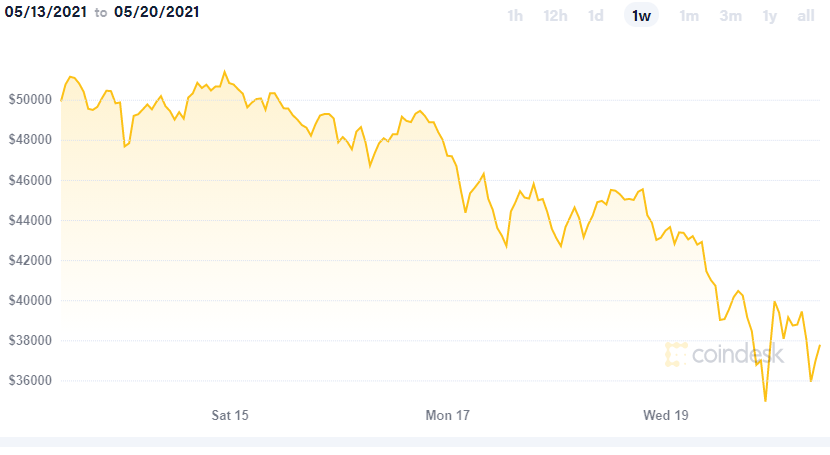Show all-time price data
The width and height of the screenshot is (830, 455).
[x=806, y=15]
